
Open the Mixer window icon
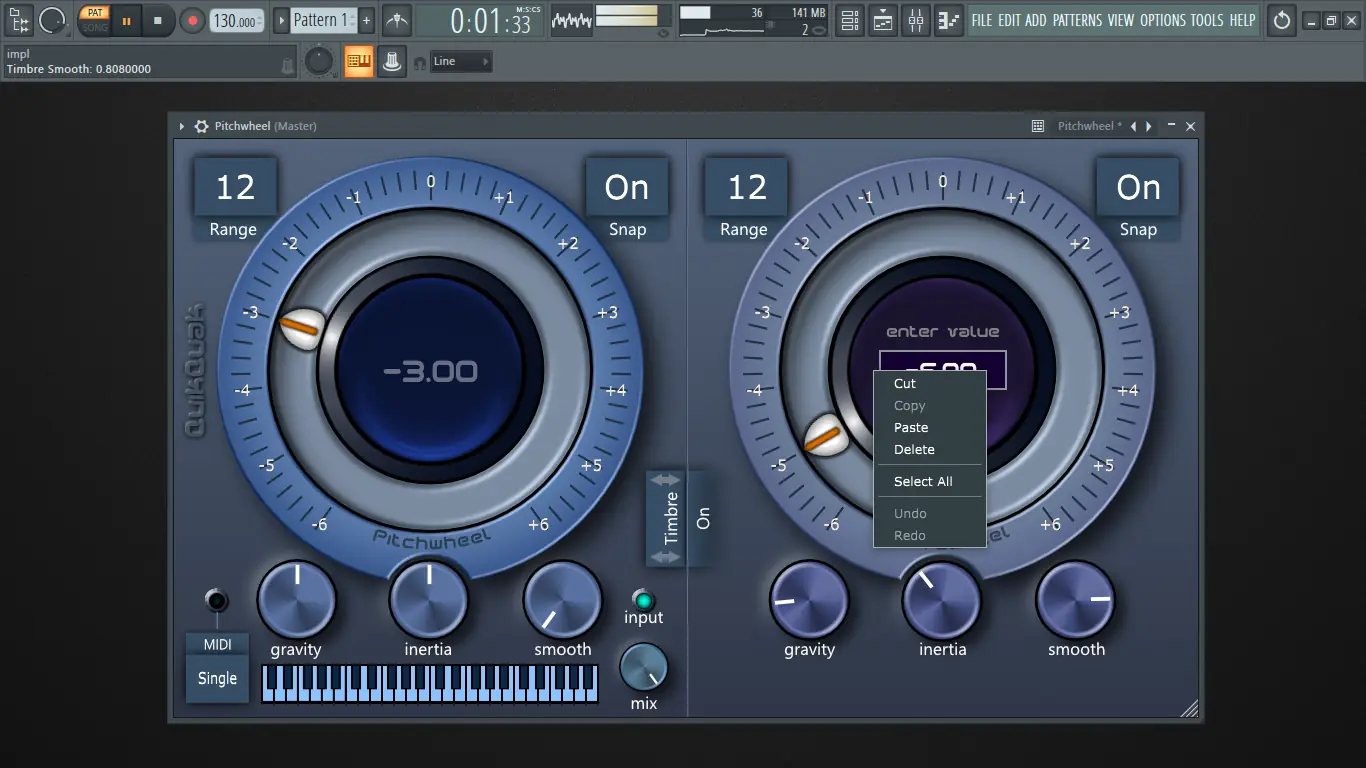[x=916, y=20]
